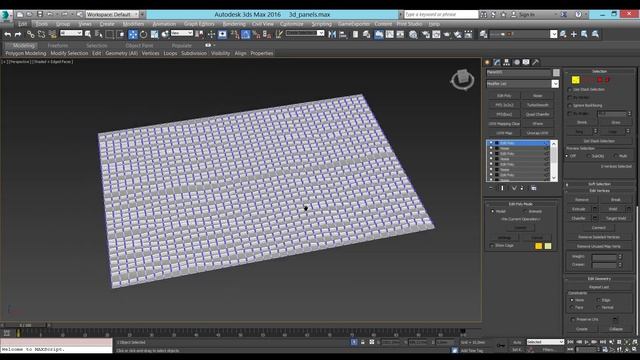The height and width of the screenshot is (360, 640).
Task: Open the reference coordinate system dropdown
Action: [x=182, y=33]
